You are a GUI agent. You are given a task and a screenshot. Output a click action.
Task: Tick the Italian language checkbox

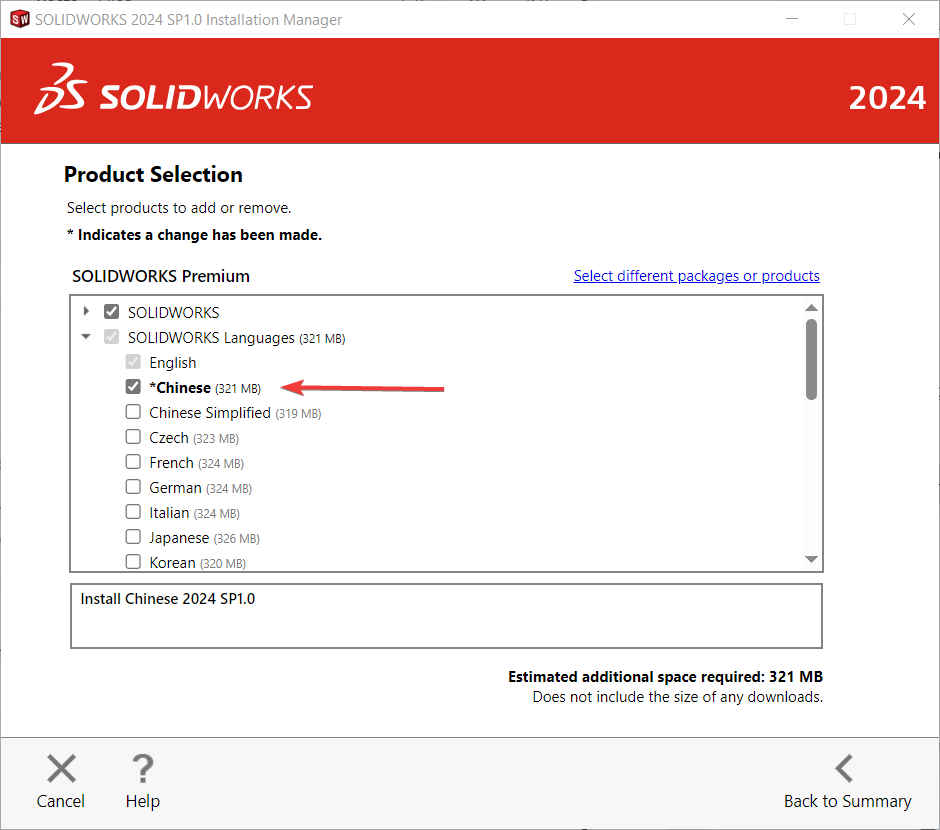click(x=133, y=512)
